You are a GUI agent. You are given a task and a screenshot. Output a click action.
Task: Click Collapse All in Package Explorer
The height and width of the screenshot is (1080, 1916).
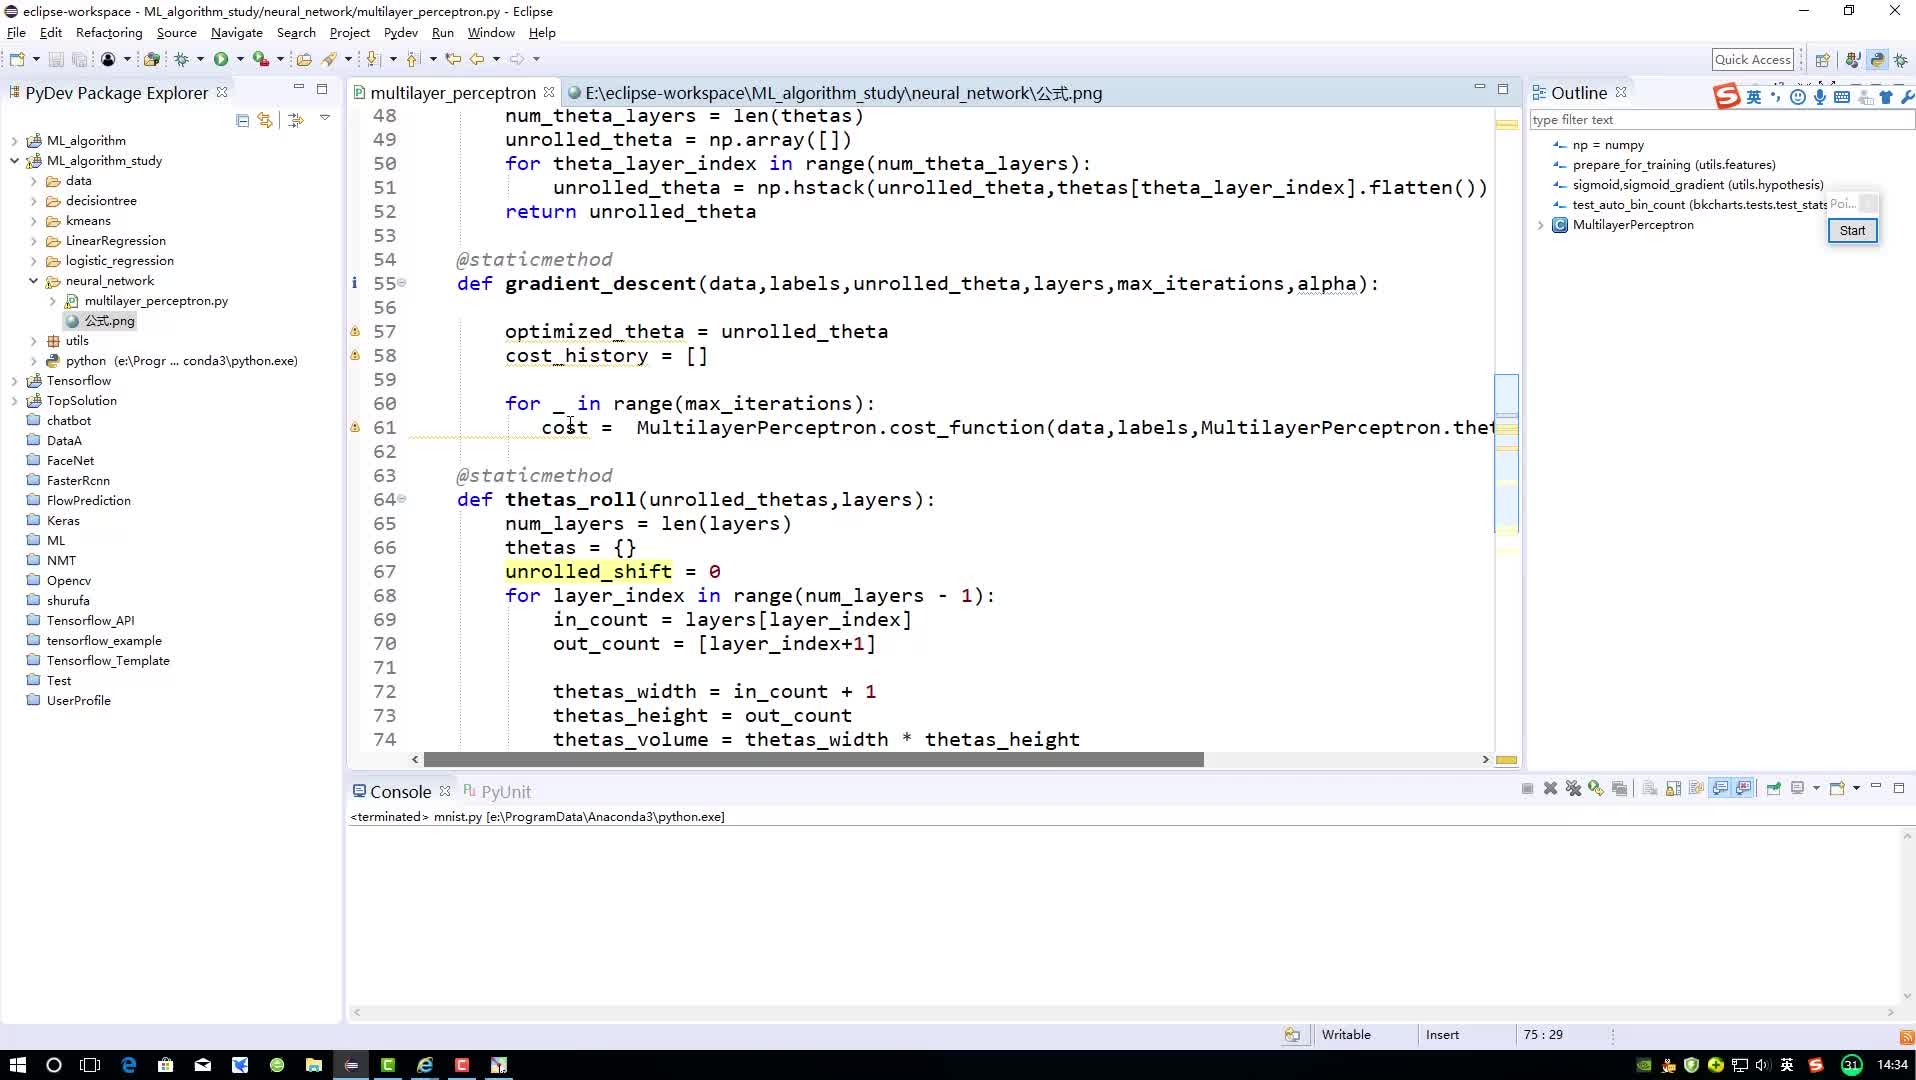[242, 120]
